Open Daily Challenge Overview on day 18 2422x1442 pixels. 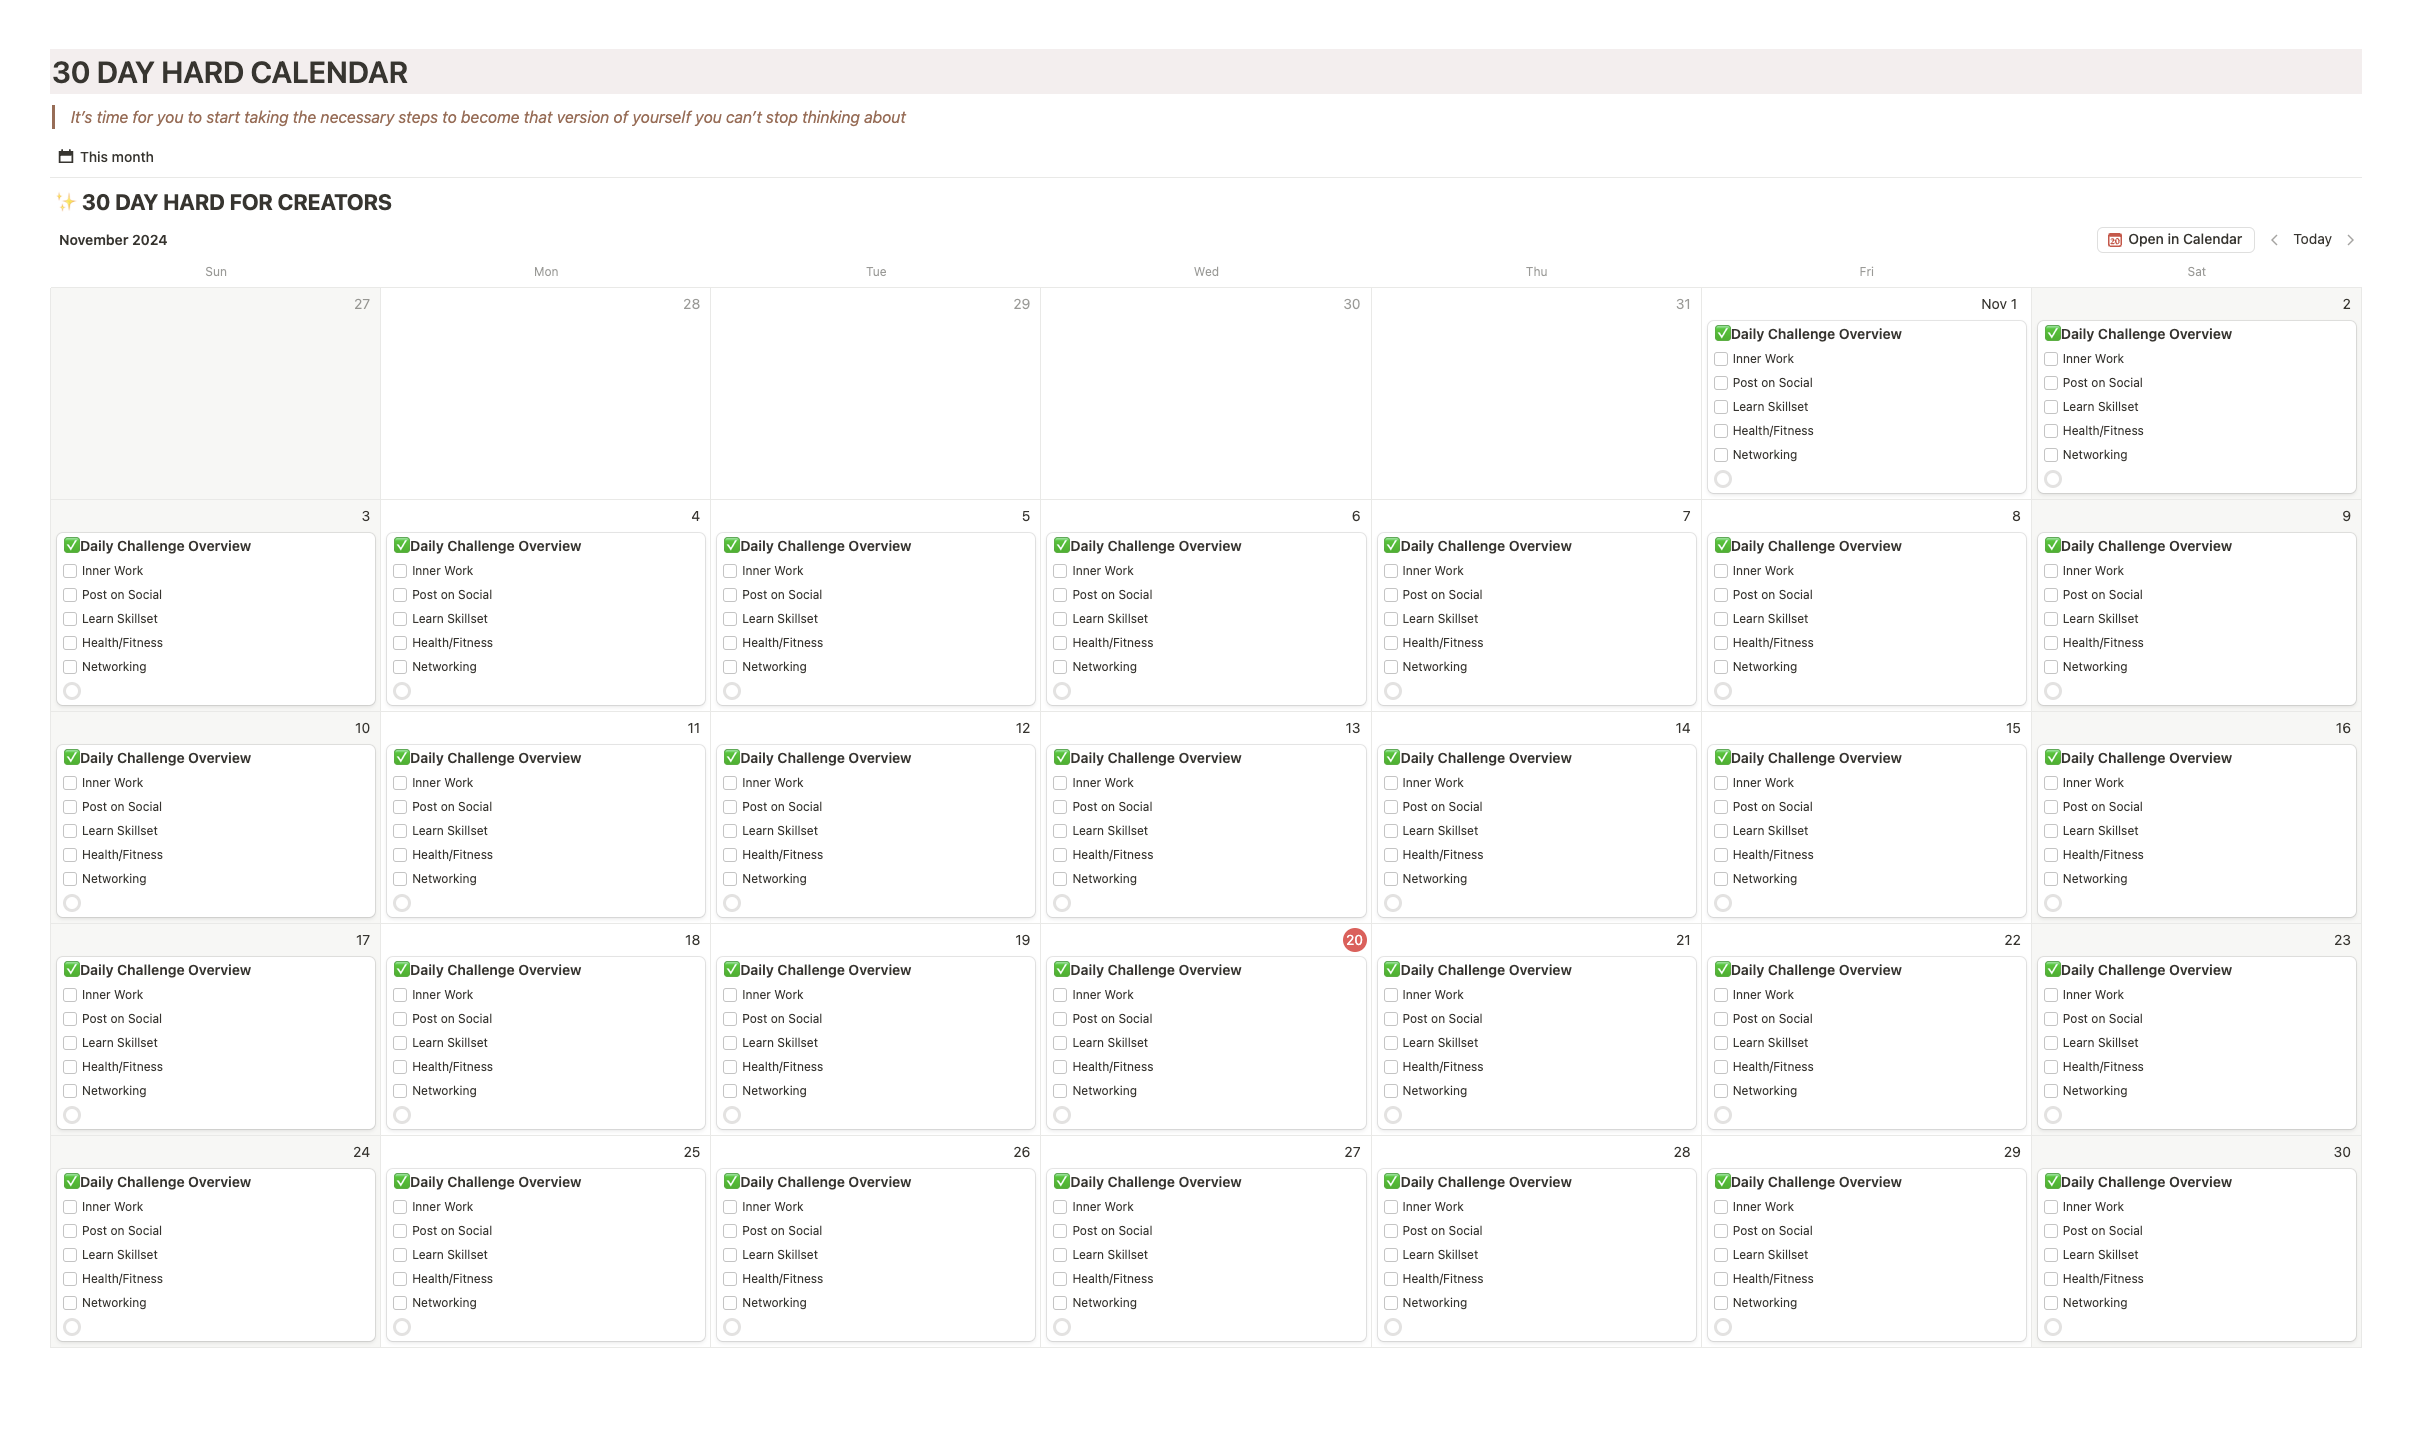pos(495,970)
